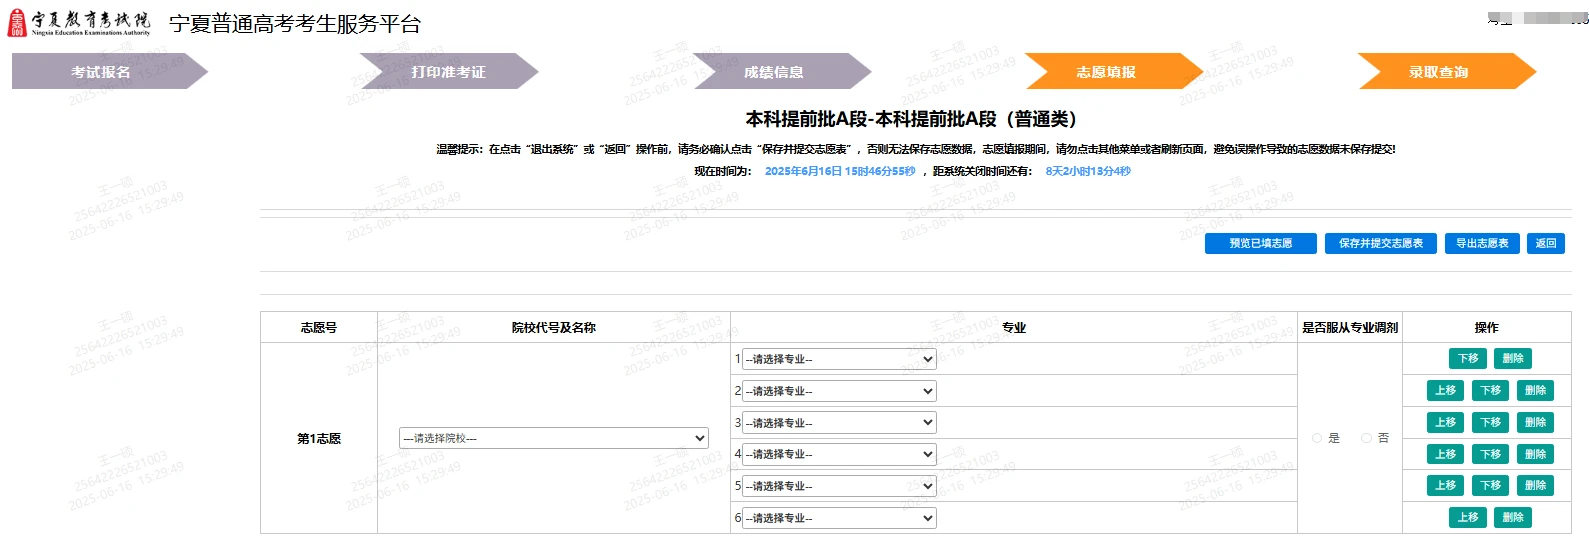Select 否 for 服从专业调剂
This screenshot has height=542, width=1589.
pos(1366,438)
